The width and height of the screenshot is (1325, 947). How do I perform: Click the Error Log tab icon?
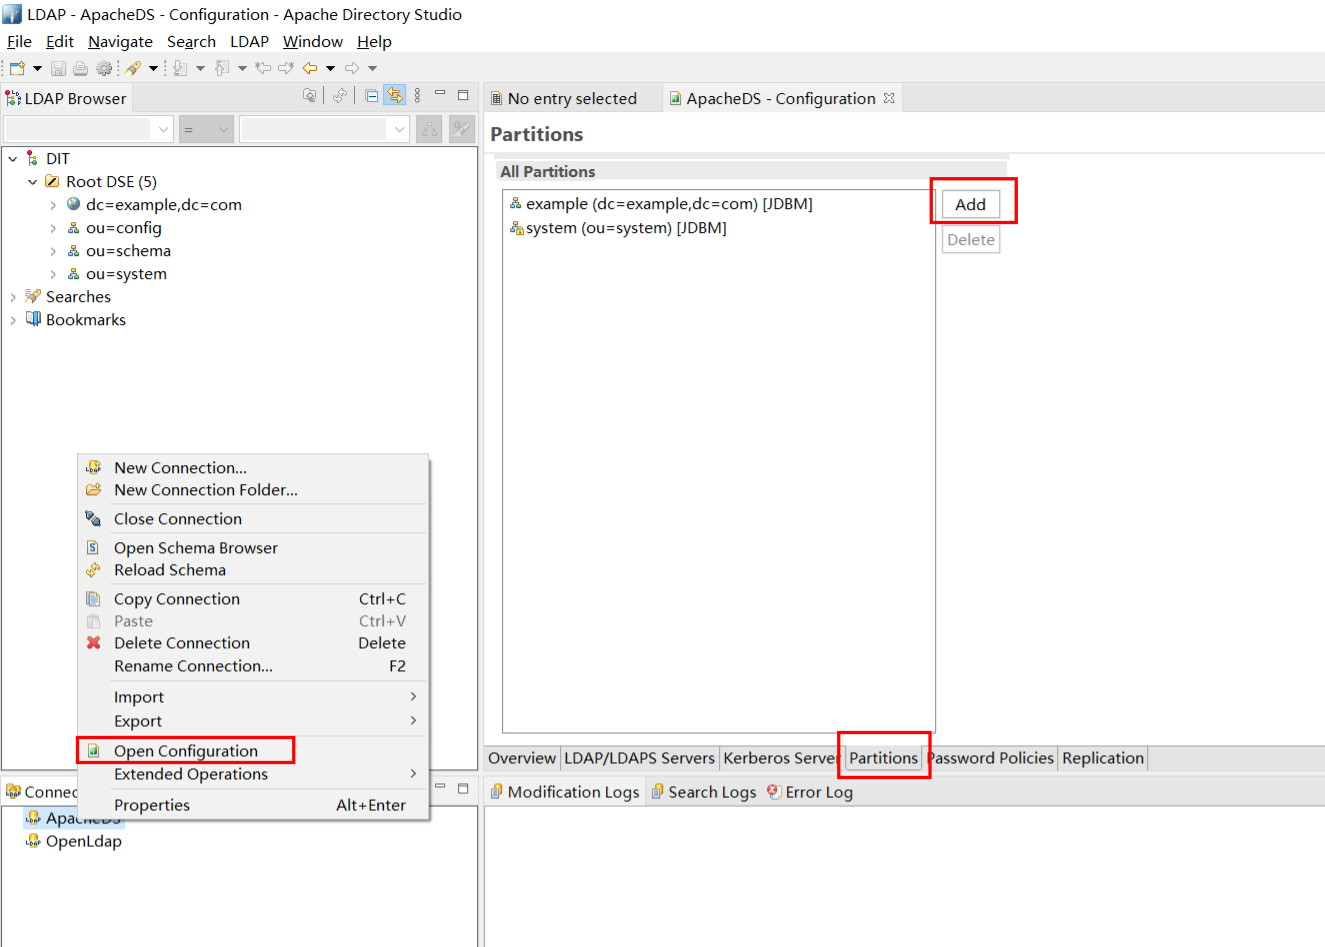click(774, 792)
